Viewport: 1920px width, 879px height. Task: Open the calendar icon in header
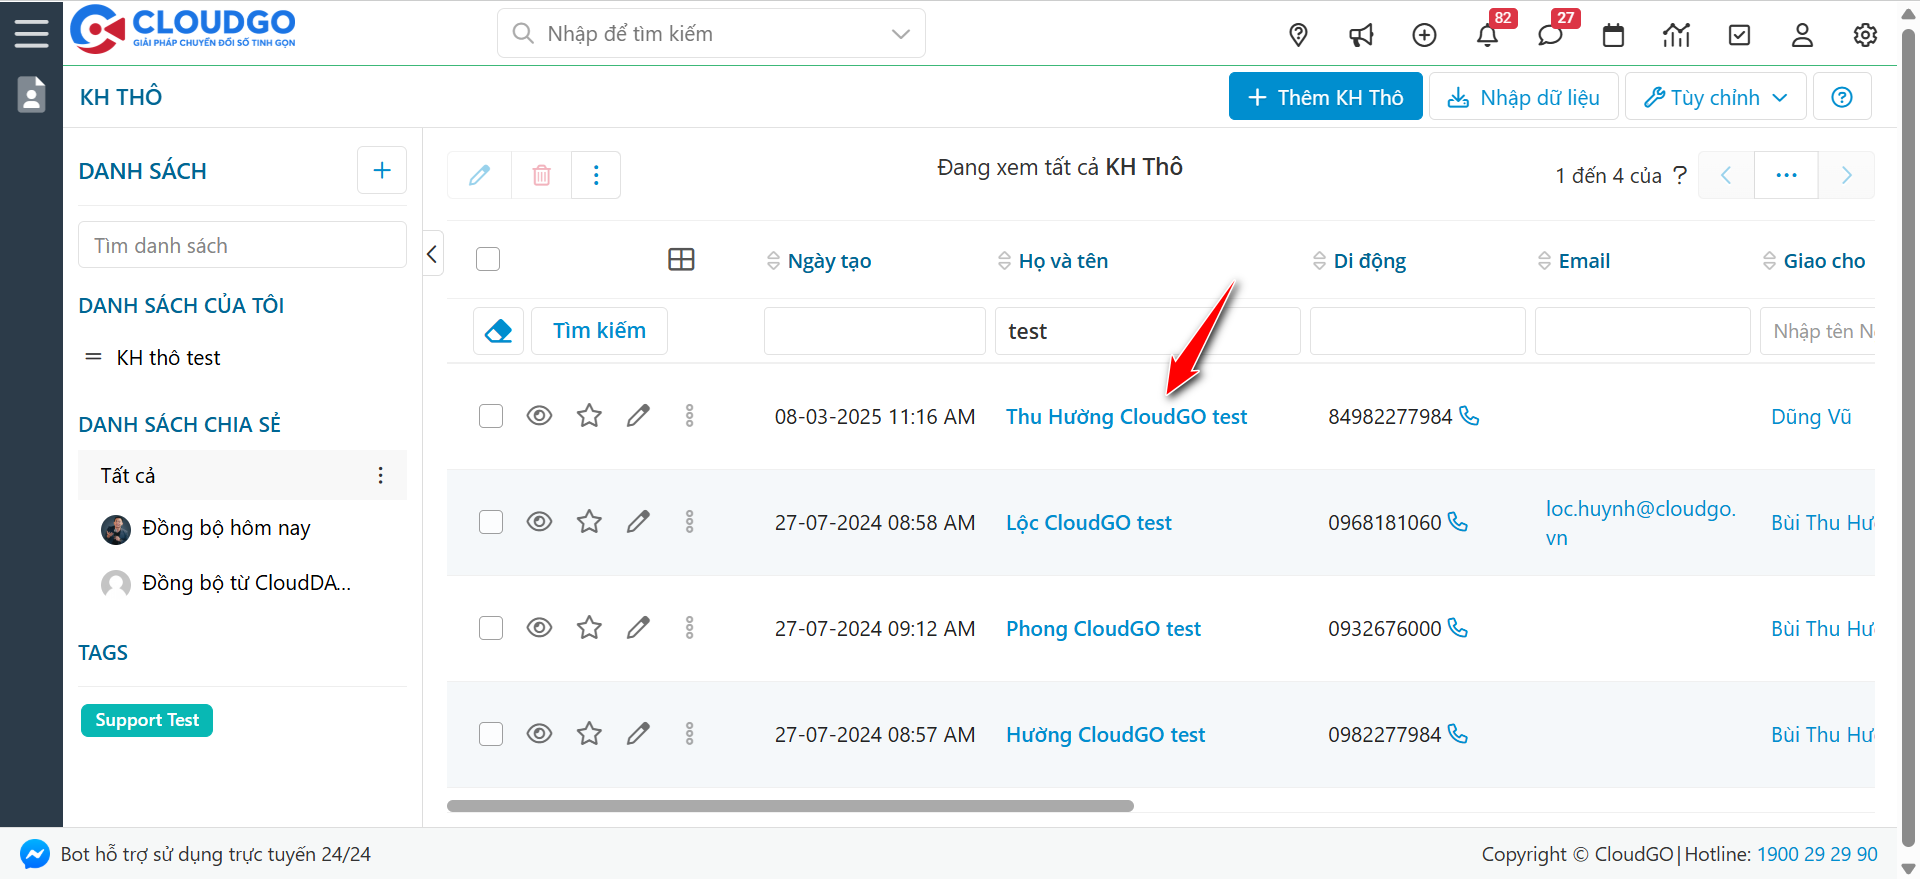(x=1613, y=36)
